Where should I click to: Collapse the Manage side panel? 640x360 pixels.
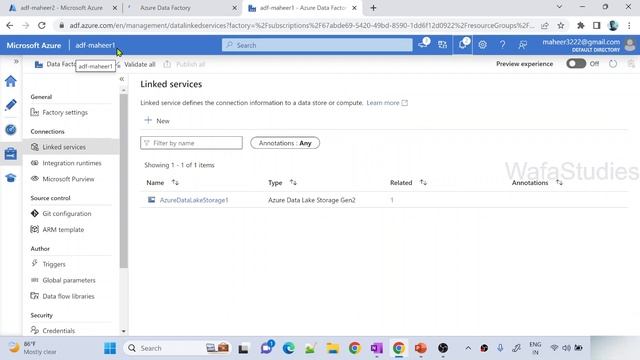pos(122,79)
